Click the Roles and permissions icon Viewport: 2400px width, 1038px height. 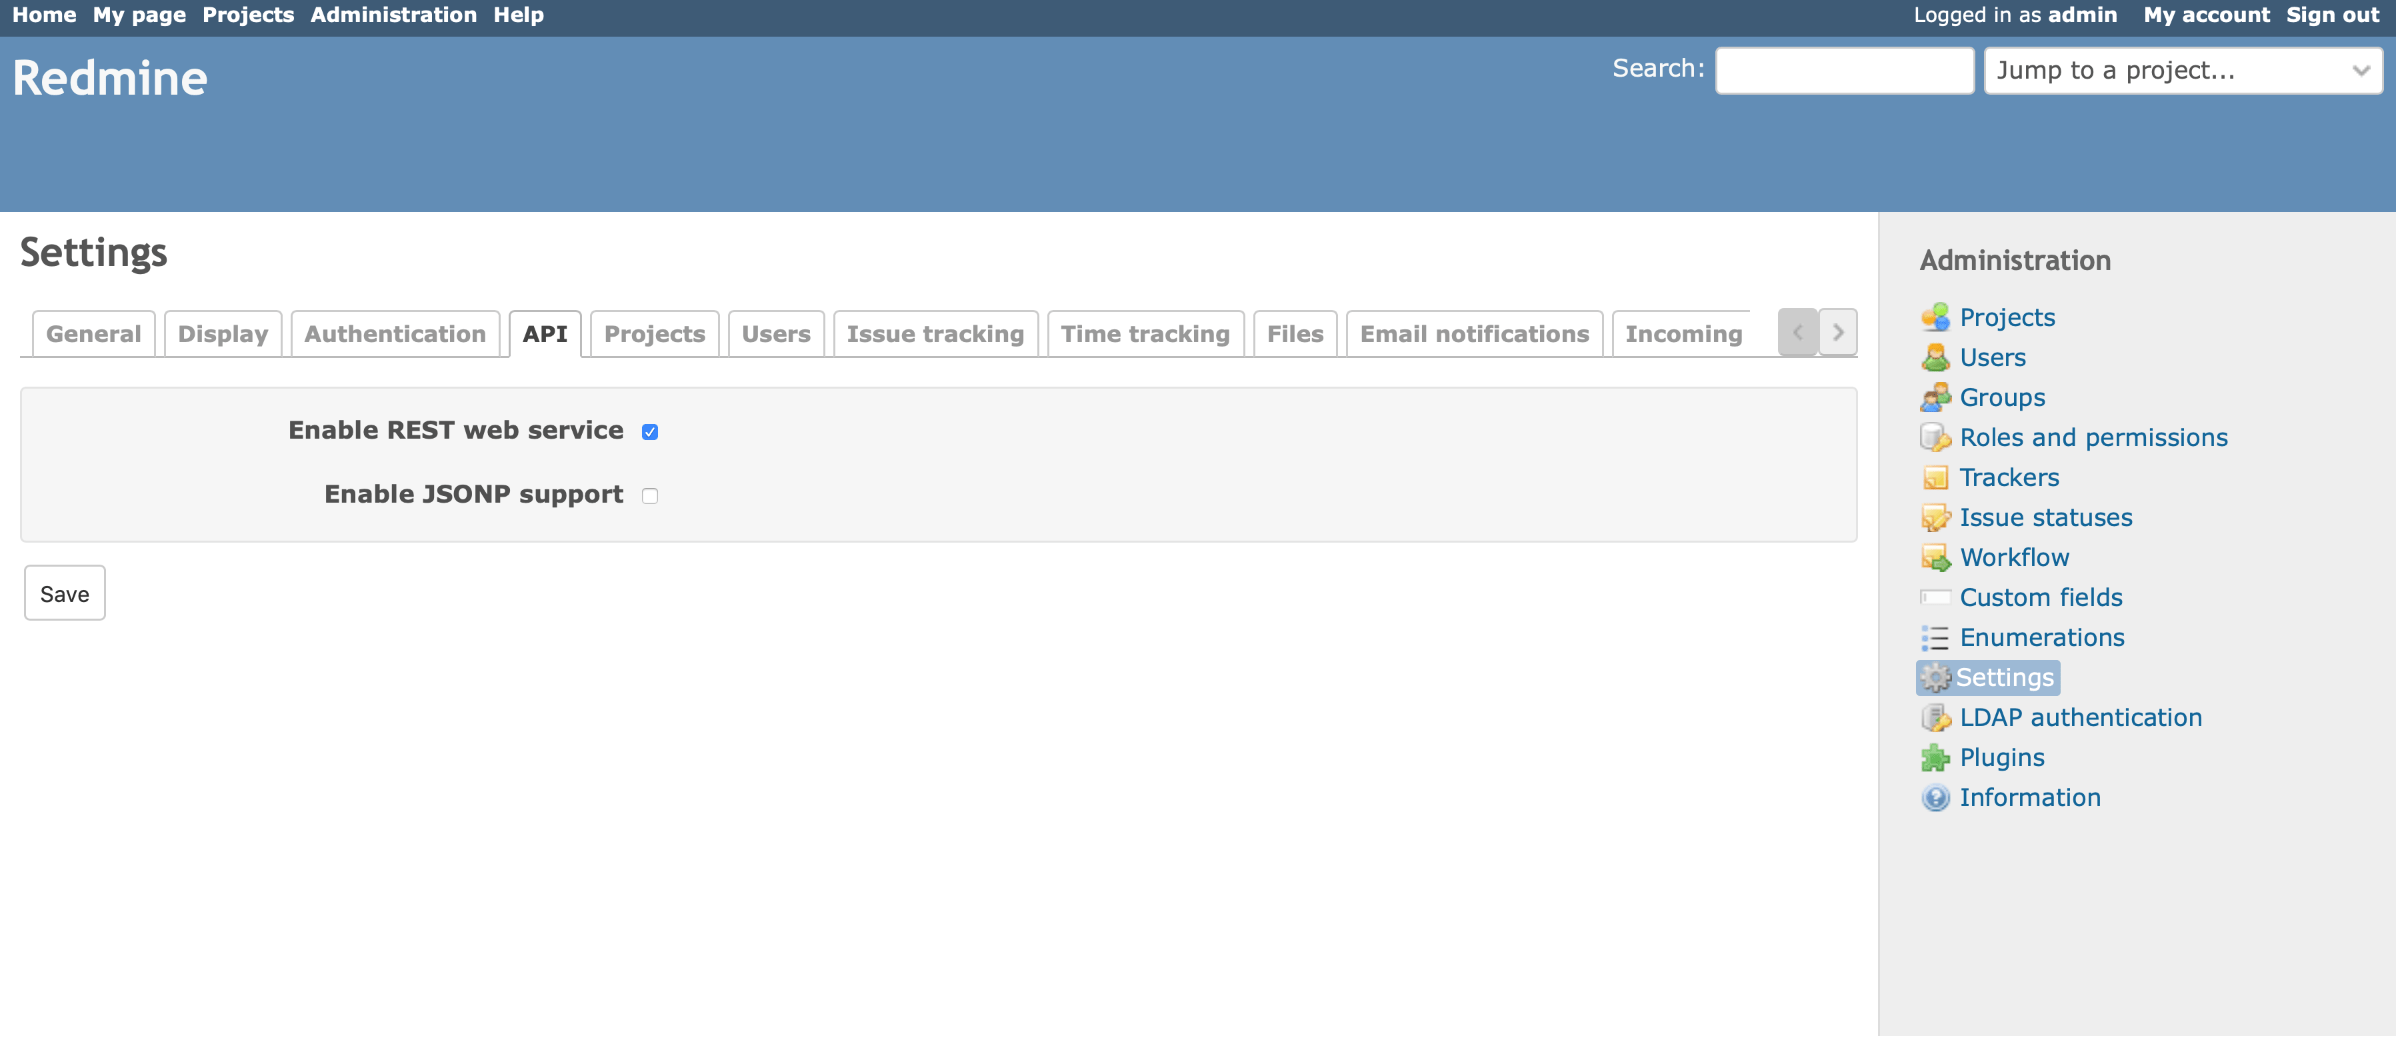pyautogui.click(x=1935, y=437)
